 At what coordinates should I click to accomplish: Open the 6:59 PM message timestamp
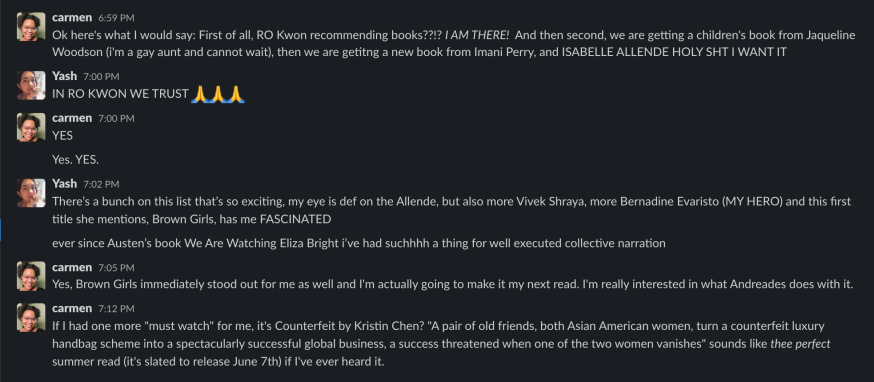click(116, 18)
